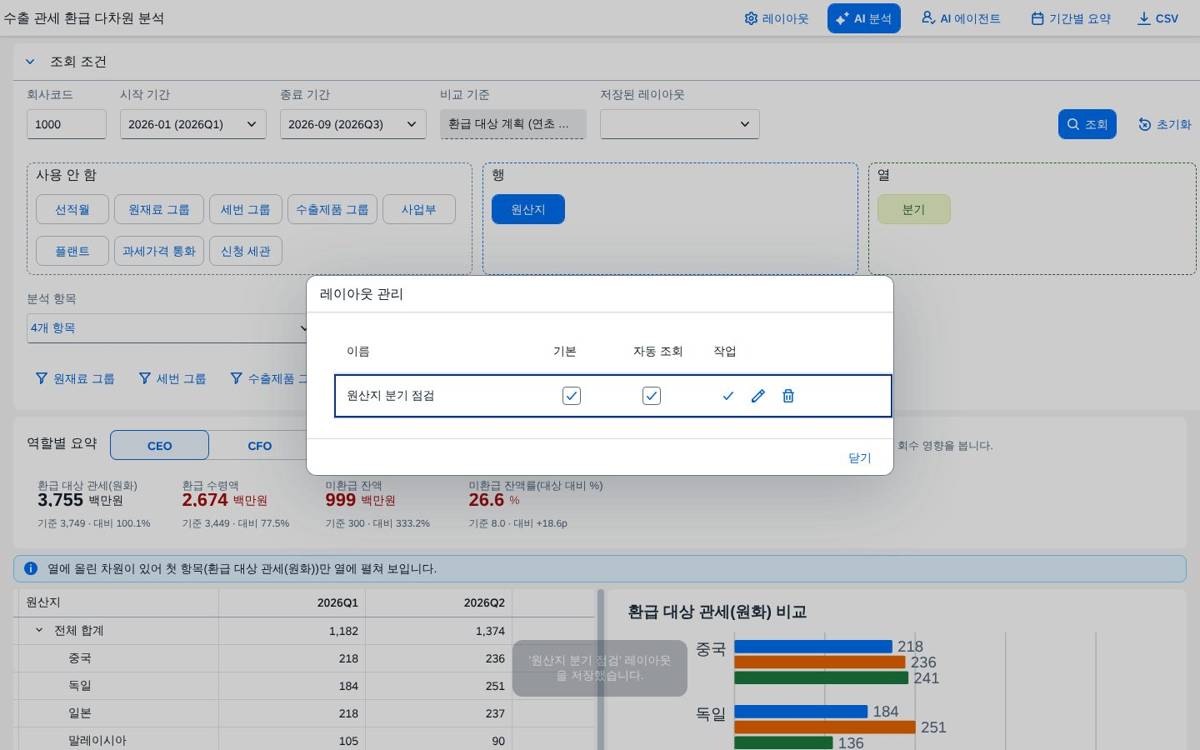Screen dimensions: 1200x750
Task: Run the 조회 search button
Action: click(1087, 124)
